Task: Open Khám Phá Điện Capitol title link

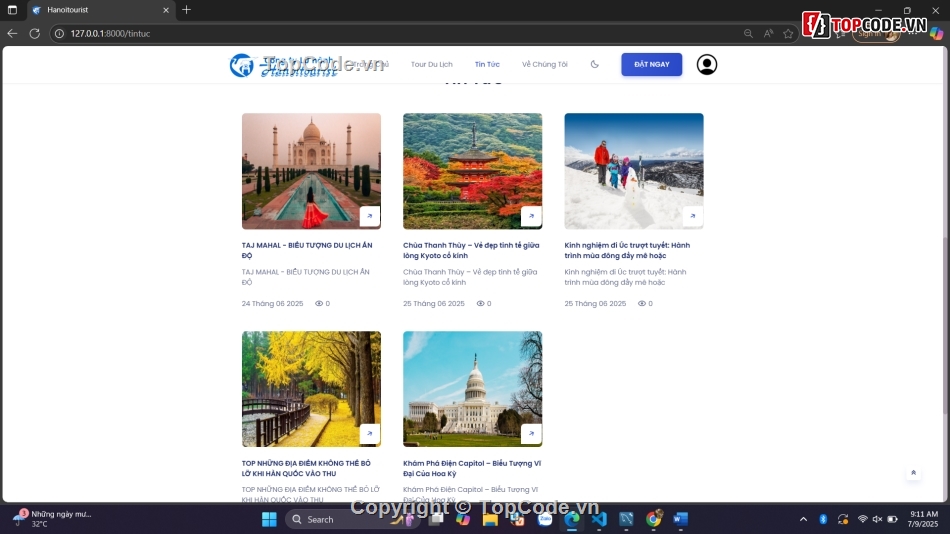Action: [x=472, y=468]
